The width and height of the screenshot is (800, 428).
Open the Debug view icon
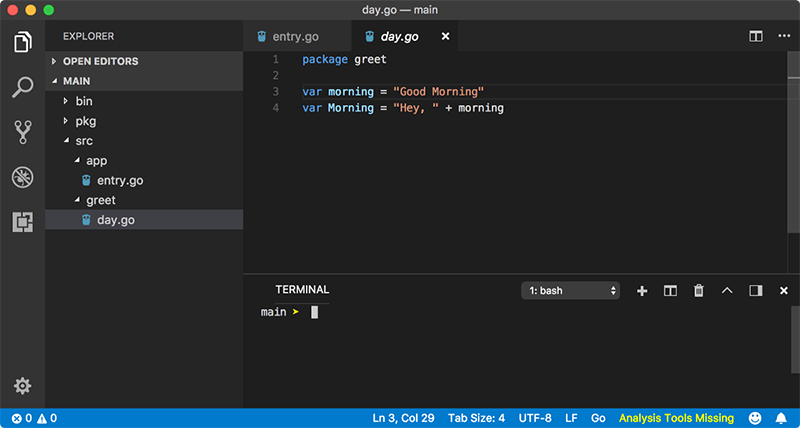22,177
